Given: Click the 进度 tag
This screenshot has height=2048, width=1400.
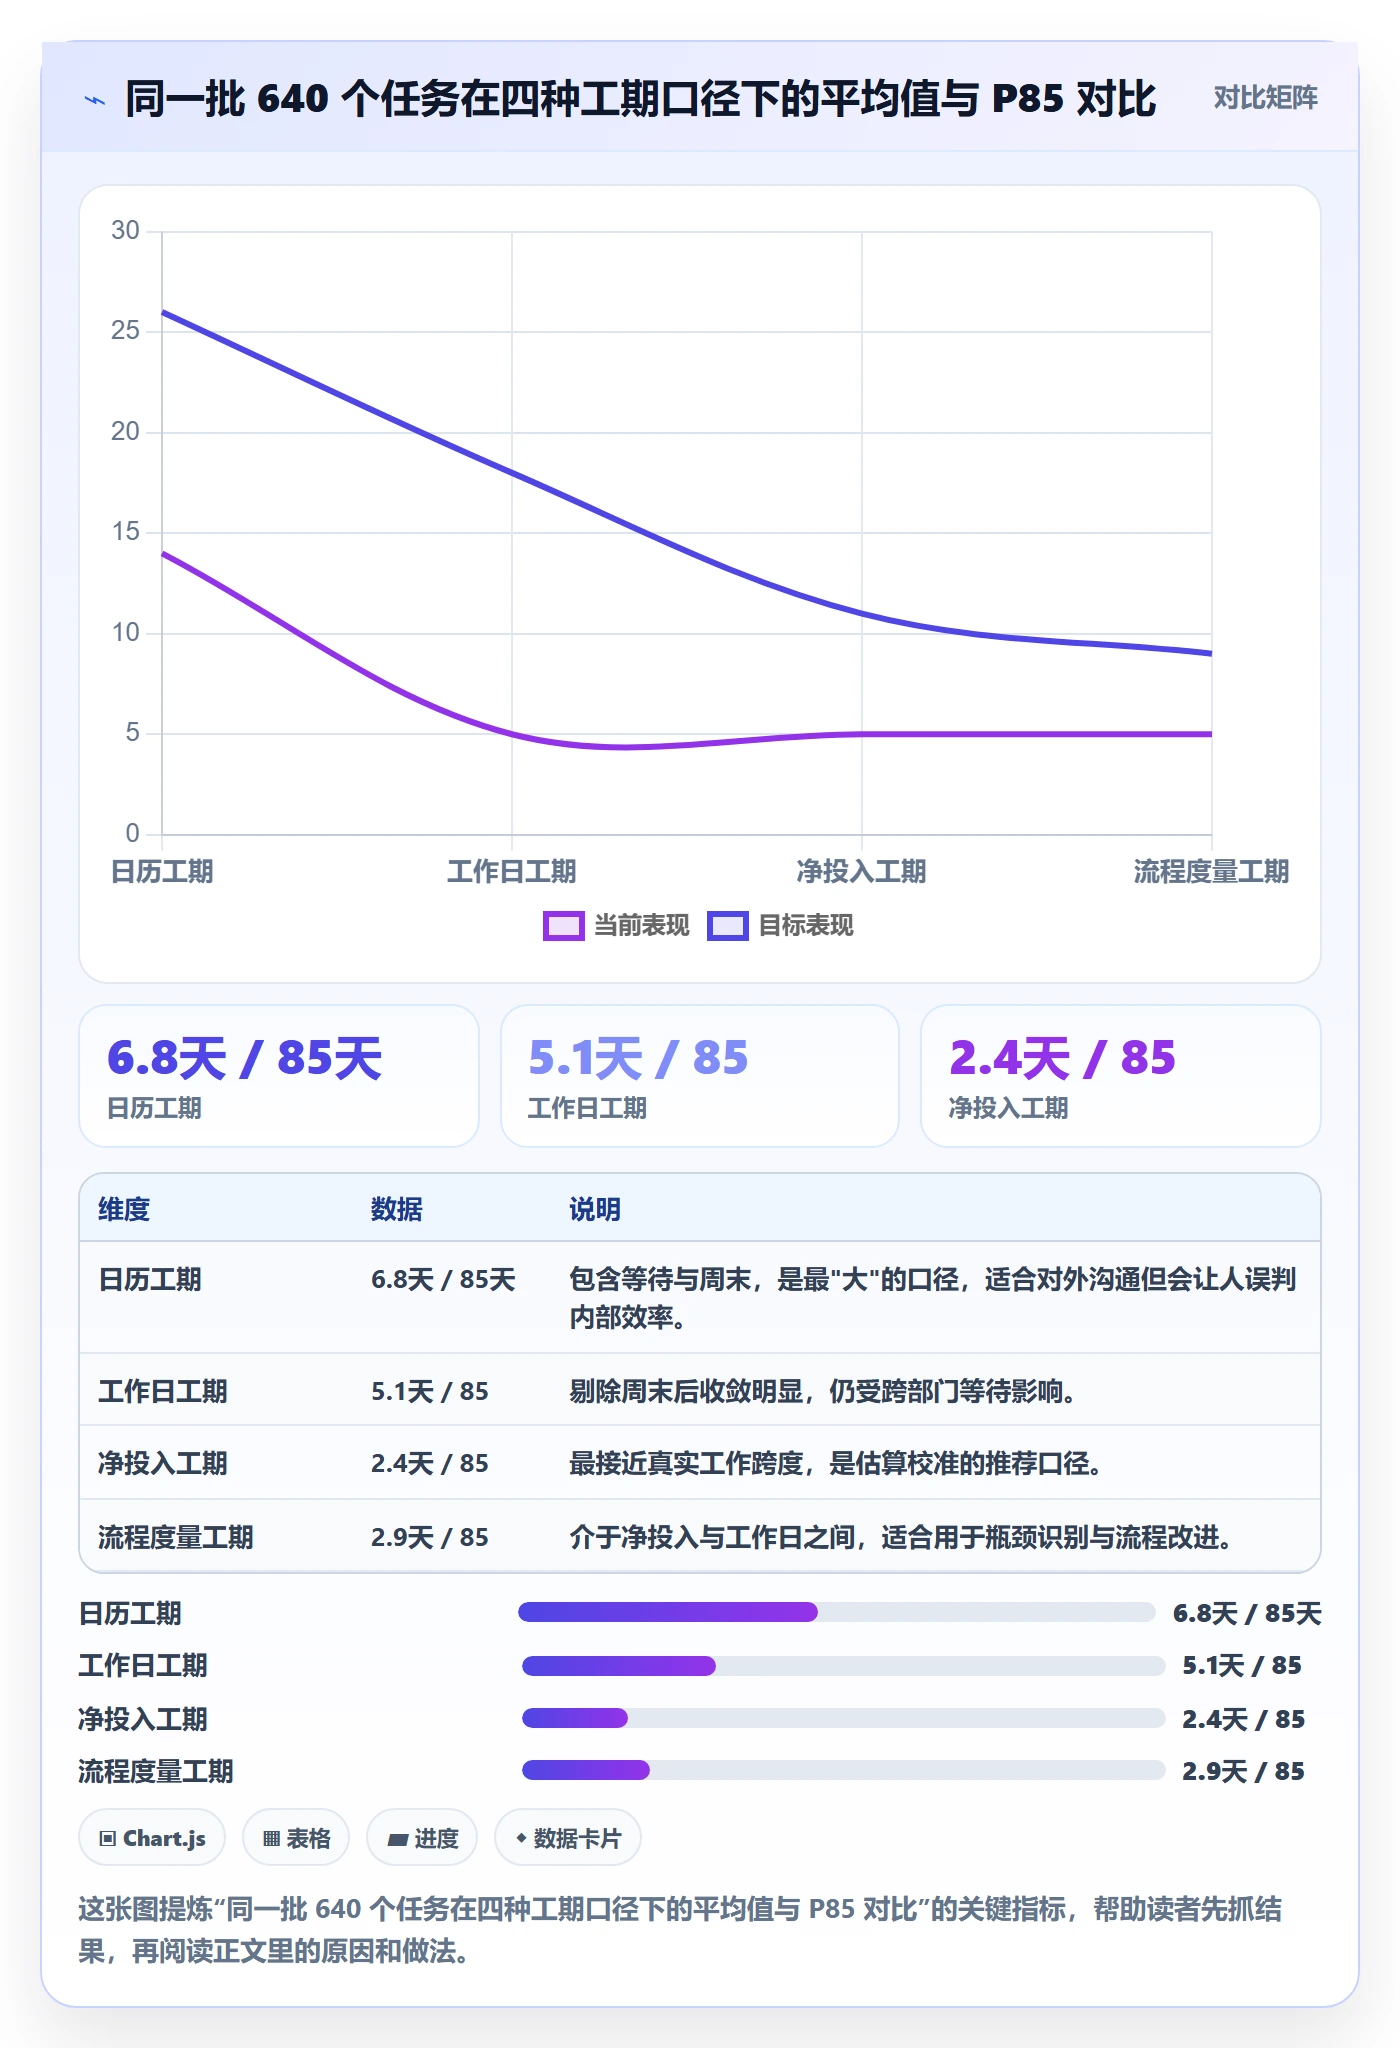Looking at the screenshot, I should (x=422, y=1838).
